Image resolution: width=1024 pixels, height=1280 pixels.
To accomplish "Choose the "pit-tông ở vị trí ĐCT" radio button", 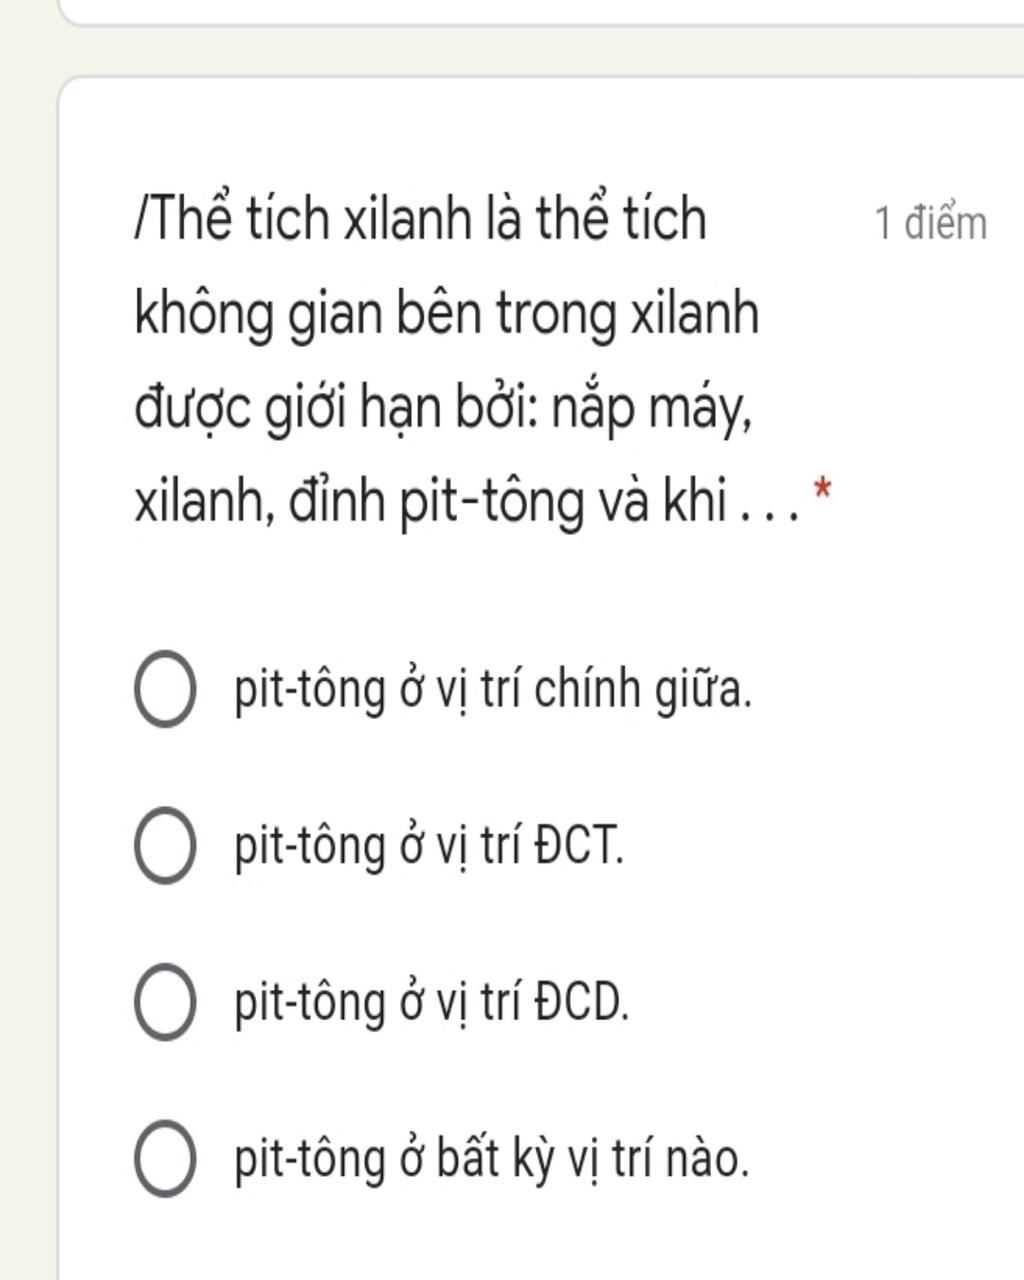I will (164, 846).
